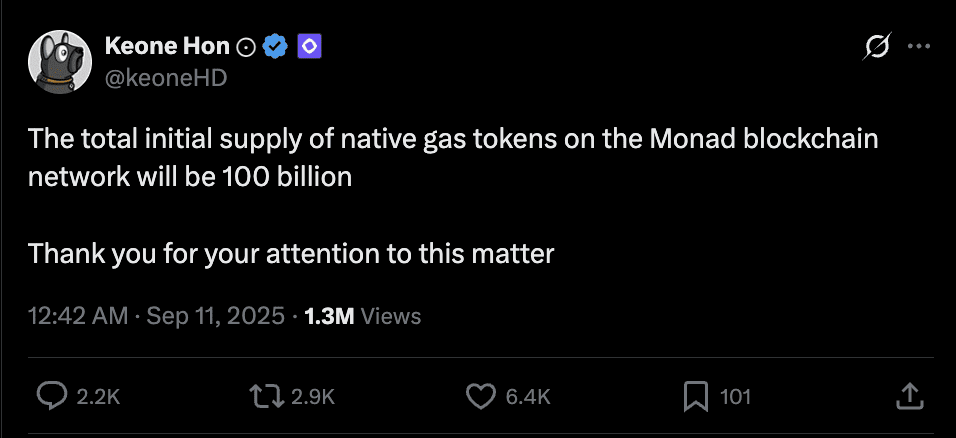Image resolution: width=956 pixels, height=438 pixels.
Task: Open the three-dot more options menu
Action: click(x=918, y=46)
